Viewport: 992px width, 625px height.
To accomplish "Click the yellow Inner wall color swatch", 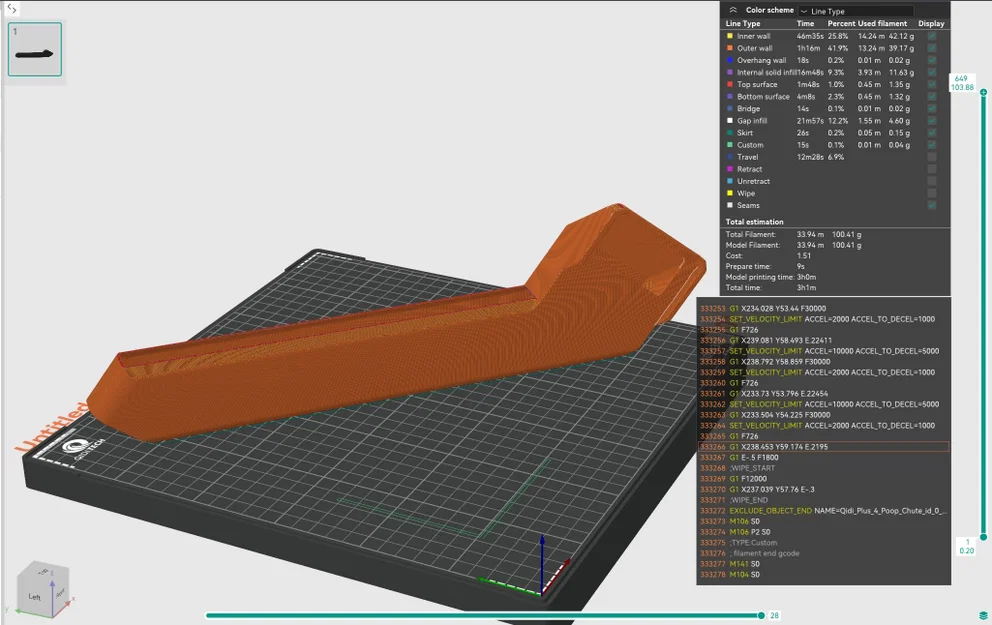I will (729, 36).
